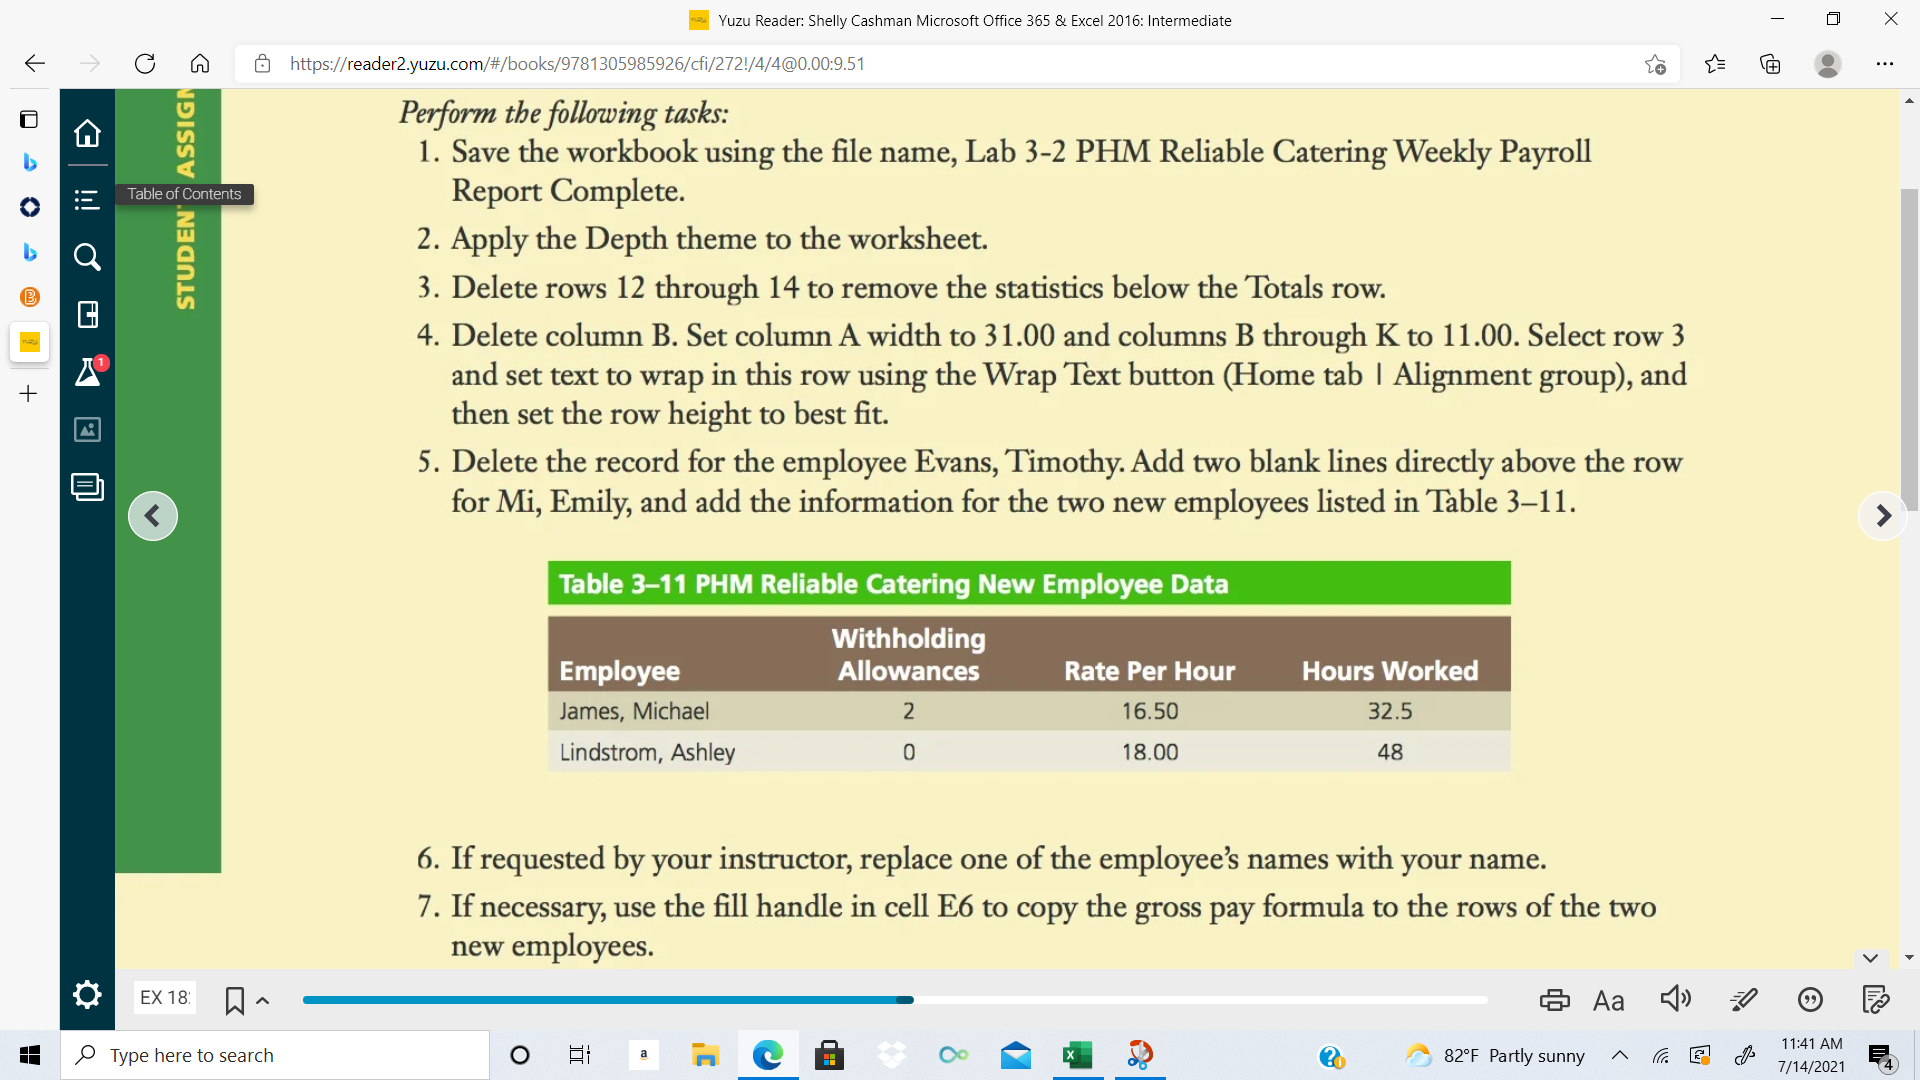Click the page vertical scrollbar
The image size is (1920, 1080).
(1909, 350)
